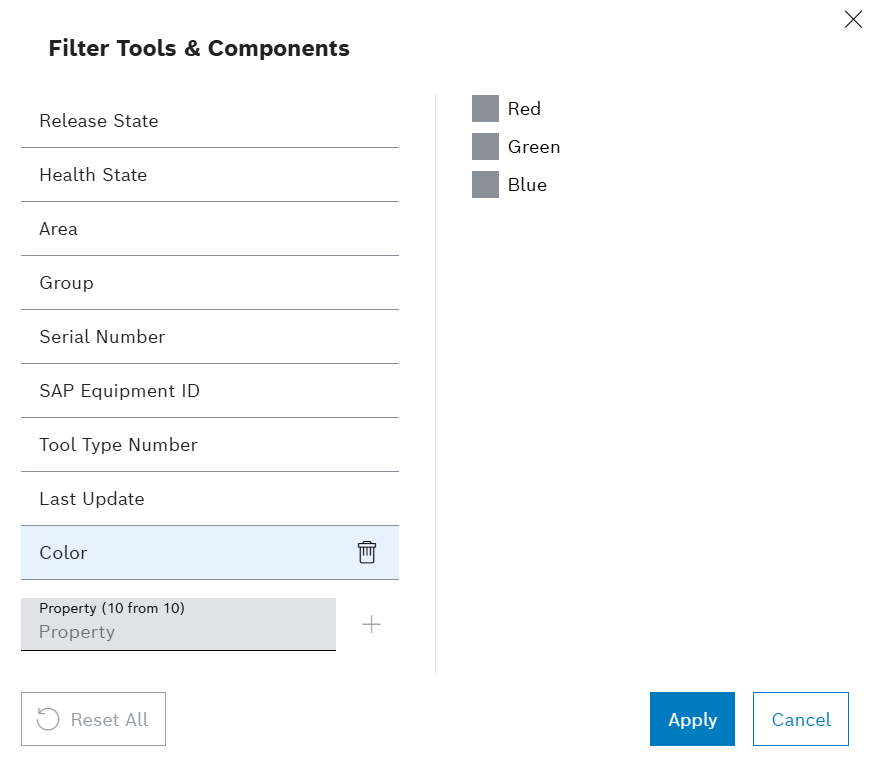The height and width of the screenshot is (764, 874).
Task: Check the Green color checkbox
Action: coord(485,147)
